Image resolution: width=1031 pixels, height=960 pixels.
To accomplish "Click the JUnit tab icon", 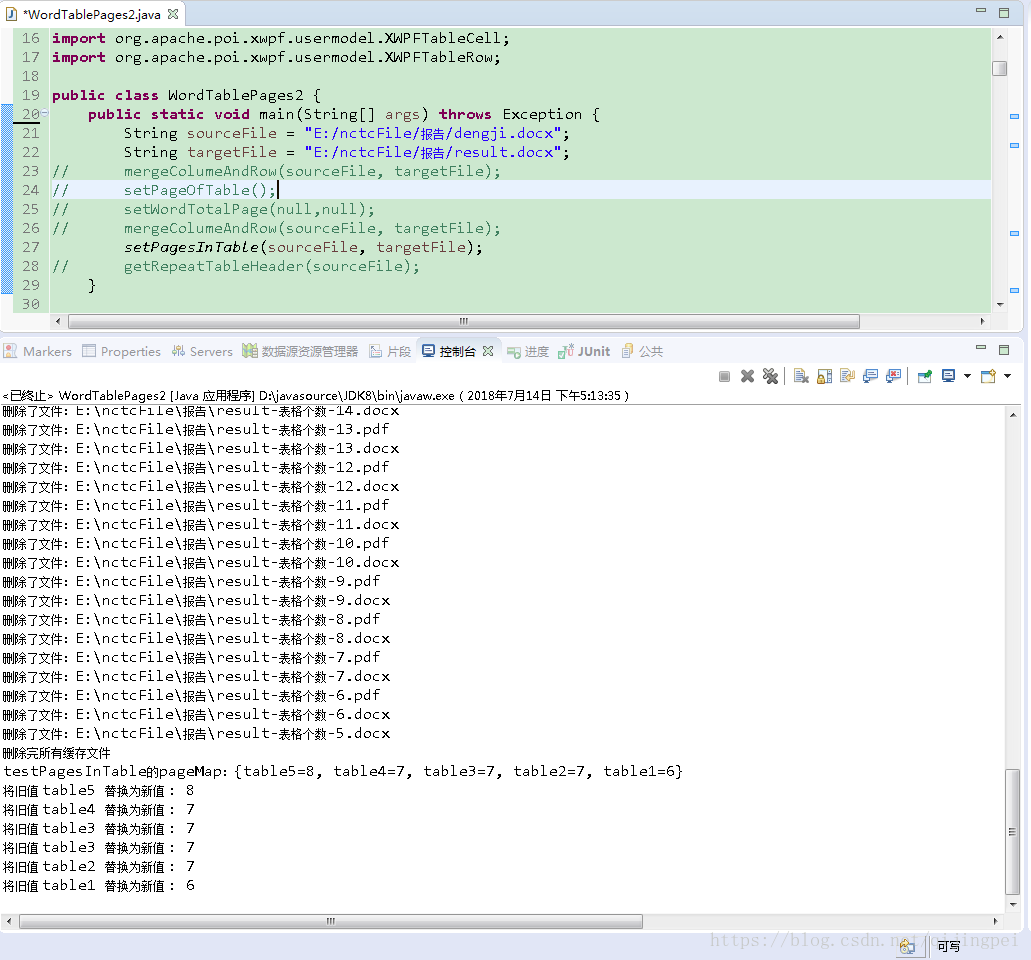I will tap(566, 351).
